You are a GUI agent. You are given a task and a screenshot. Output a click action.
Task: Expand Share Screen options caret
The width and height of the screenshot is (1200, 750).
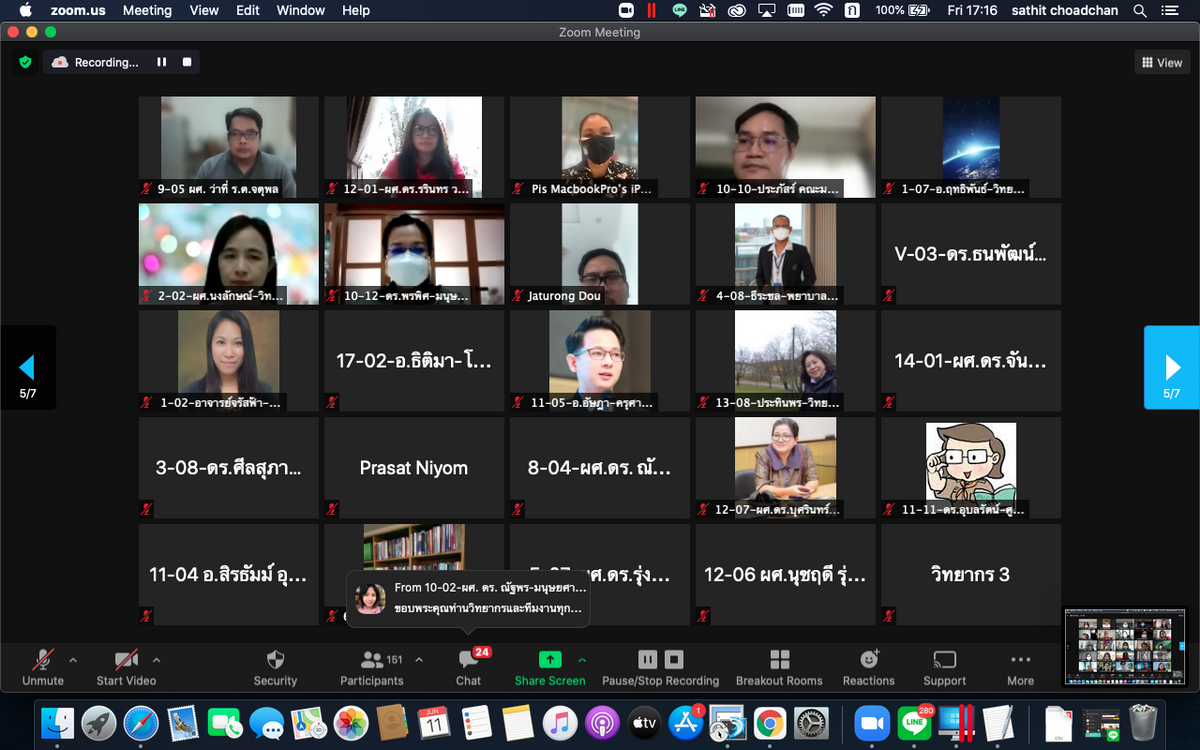tap(582, 660)
